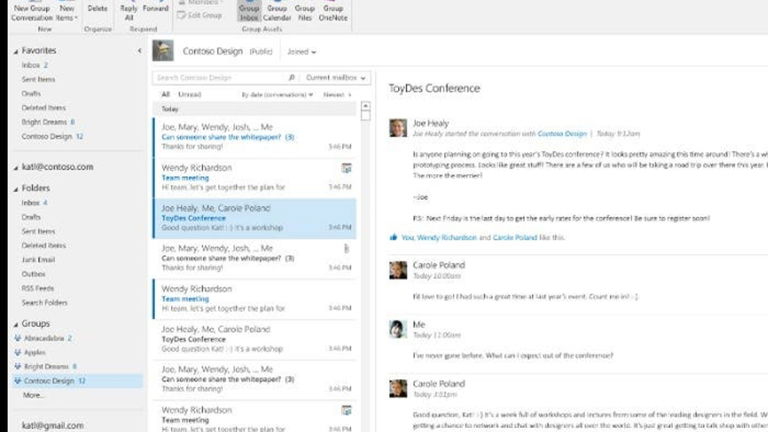The height and width of the screenshot is (432, 768).
Task: Show All messages filter
Action: point(166,94)
